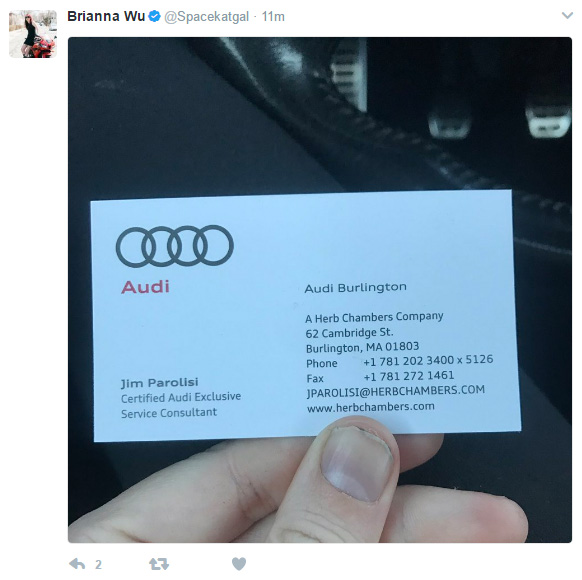
Task: Click the phone number ending x 5126
Action: tap(428, 360)
